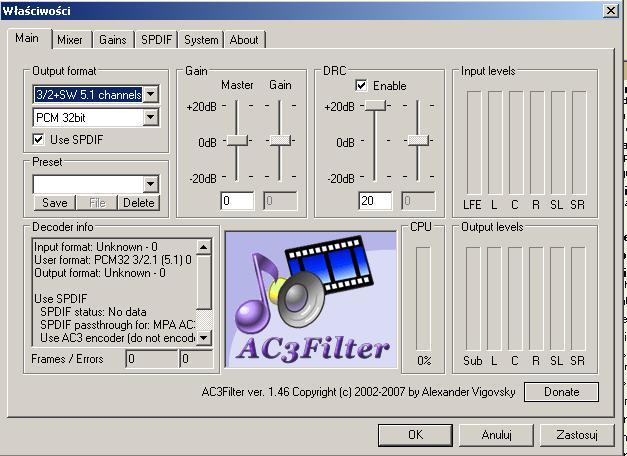This screenshot has height=456, width=627.
Task: Click the second DRC slider thumb at 0dB
Action: [x=418, y=140]
